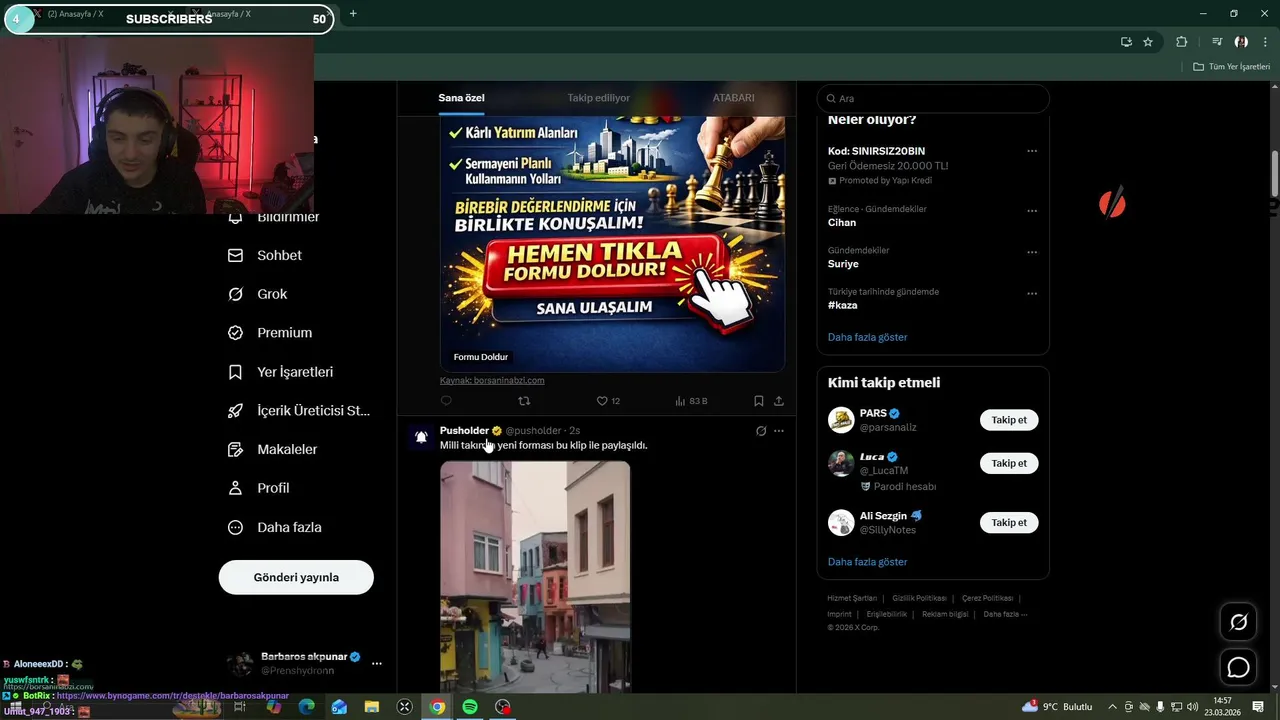Open the Pusholder avatar on the post
The width and height of the screenshot is (1280, 720).
421,437
